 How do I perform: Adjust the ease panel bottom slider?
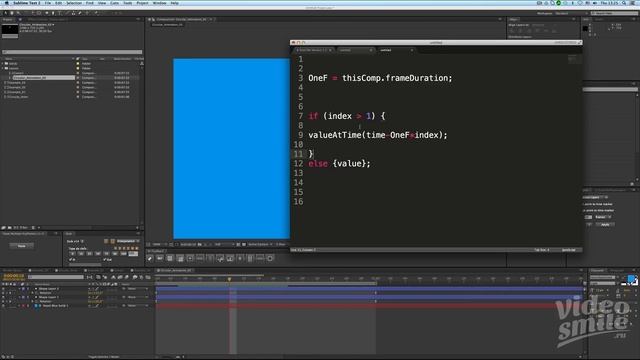click(x=86, y=264)
